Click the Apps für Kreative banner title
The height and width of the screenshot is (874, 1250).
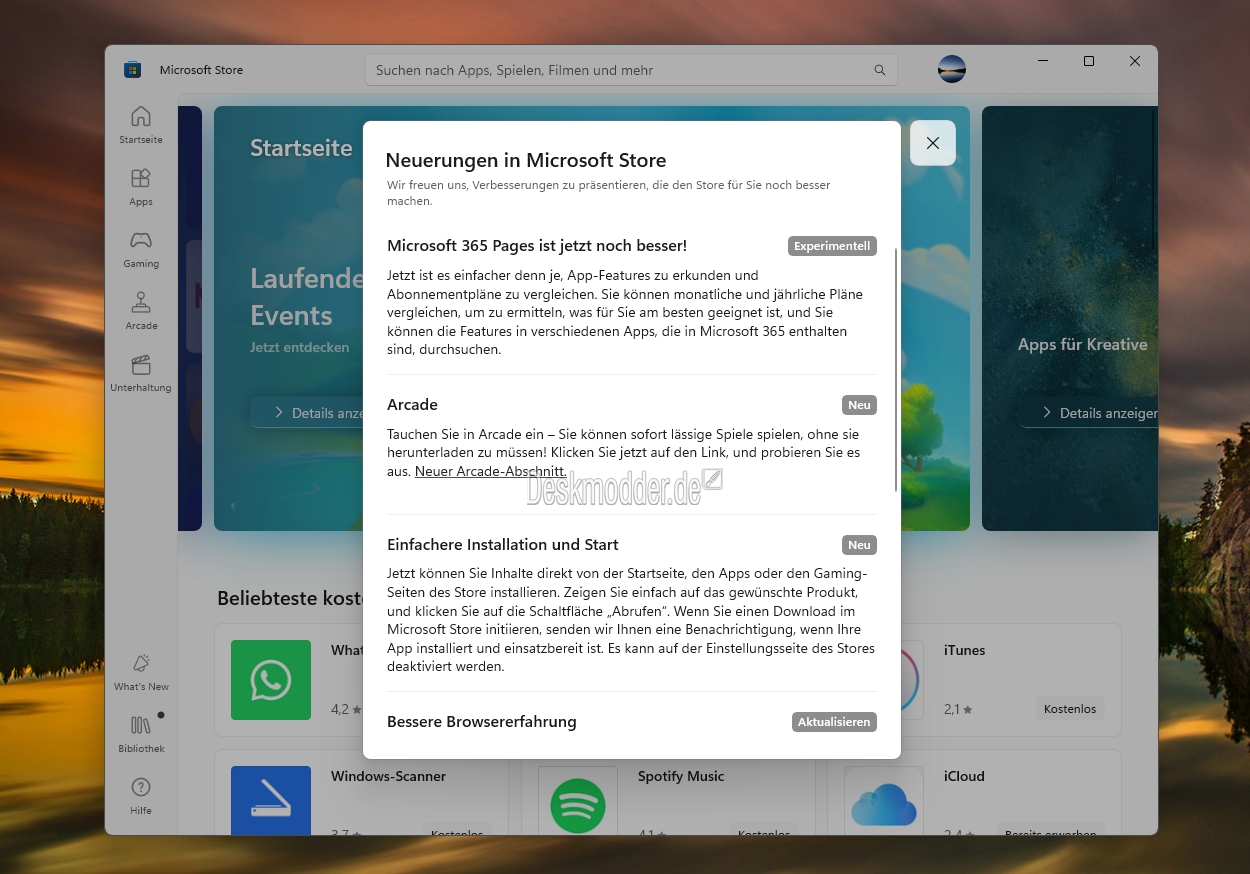tap(1082, 345)
